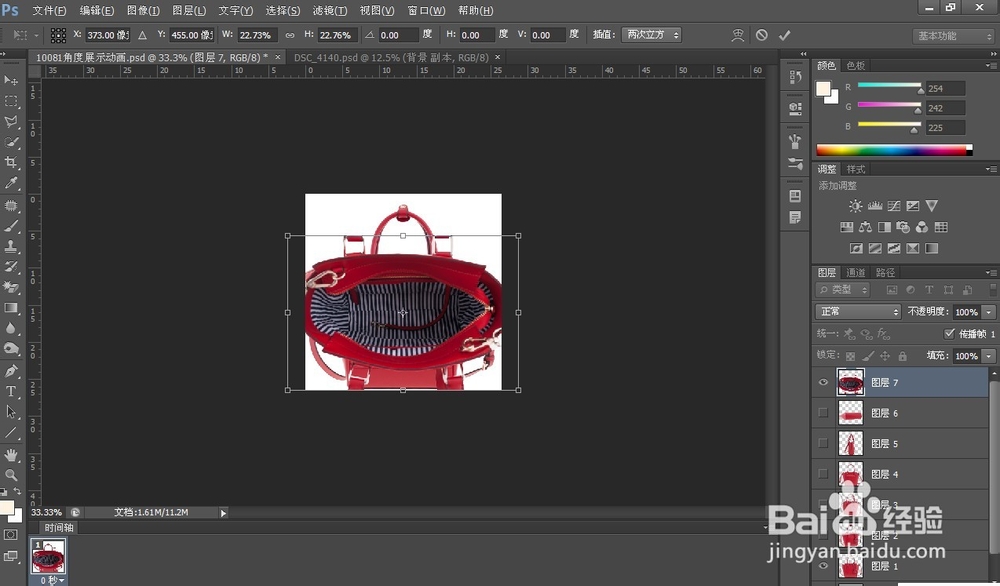Select the Hand tool
Viewport: 1000px width, 586px height.
pos(11,455)
